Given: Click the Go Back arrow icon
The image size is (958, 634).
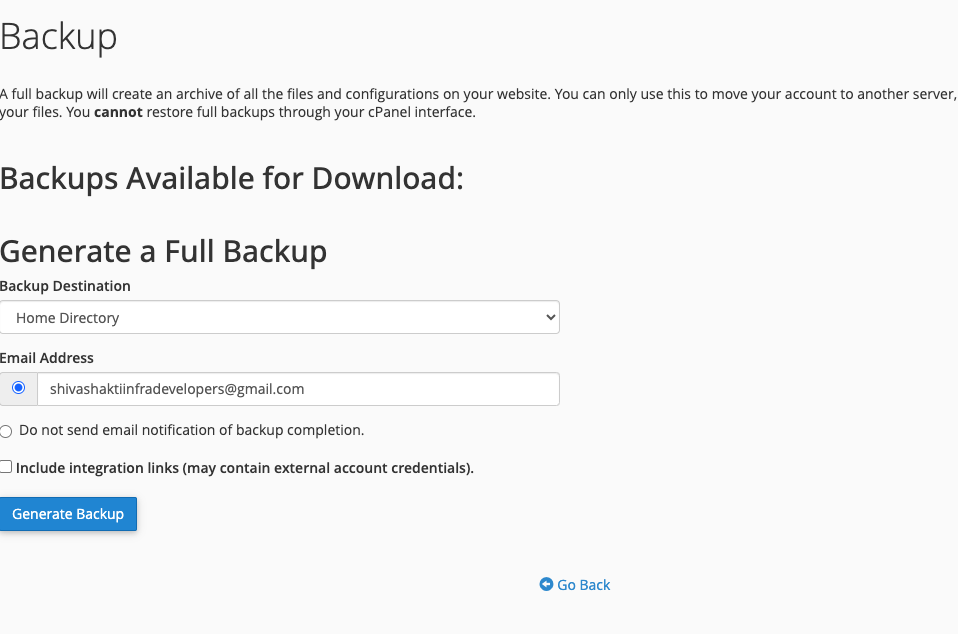Looking at the screenshot, I should (546, 585).
